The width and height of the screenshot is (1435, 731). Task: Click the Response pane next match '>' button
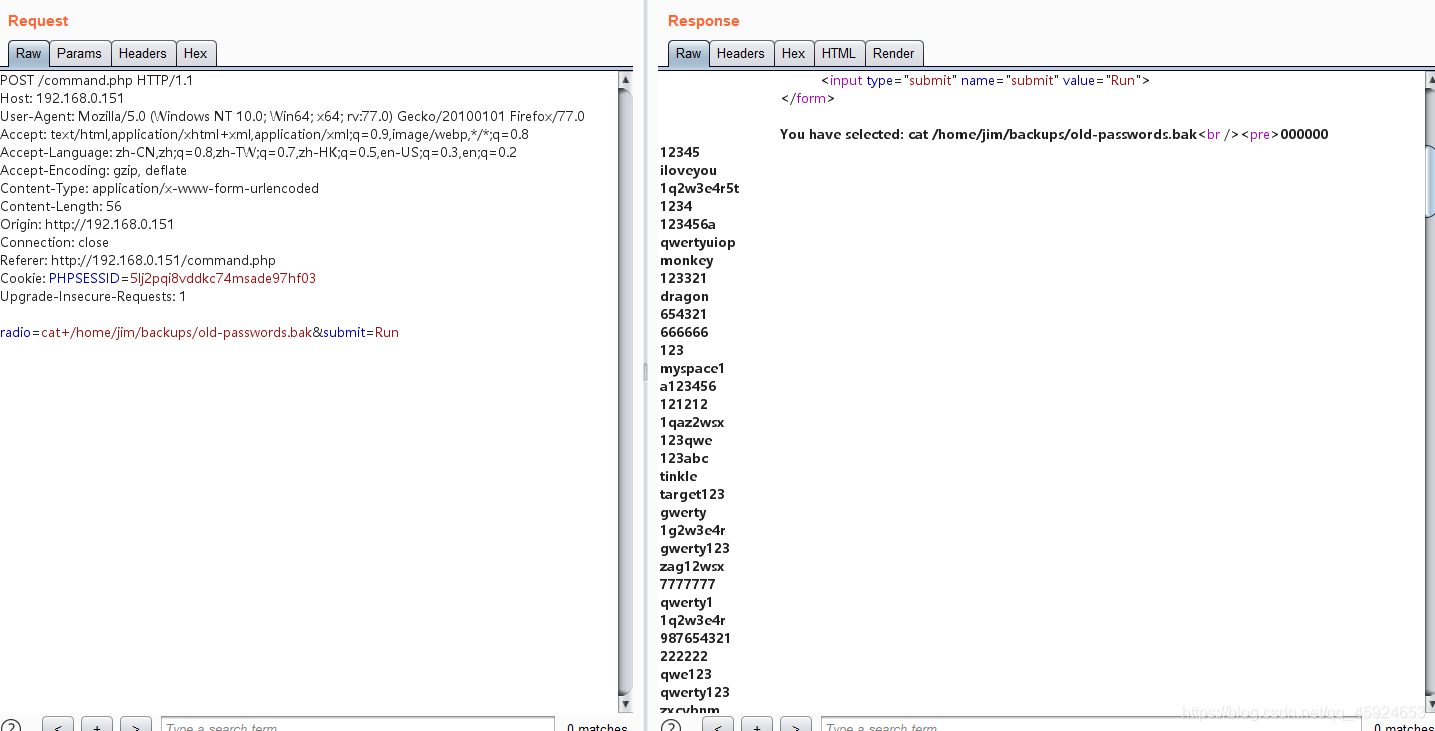coord(795,725)
